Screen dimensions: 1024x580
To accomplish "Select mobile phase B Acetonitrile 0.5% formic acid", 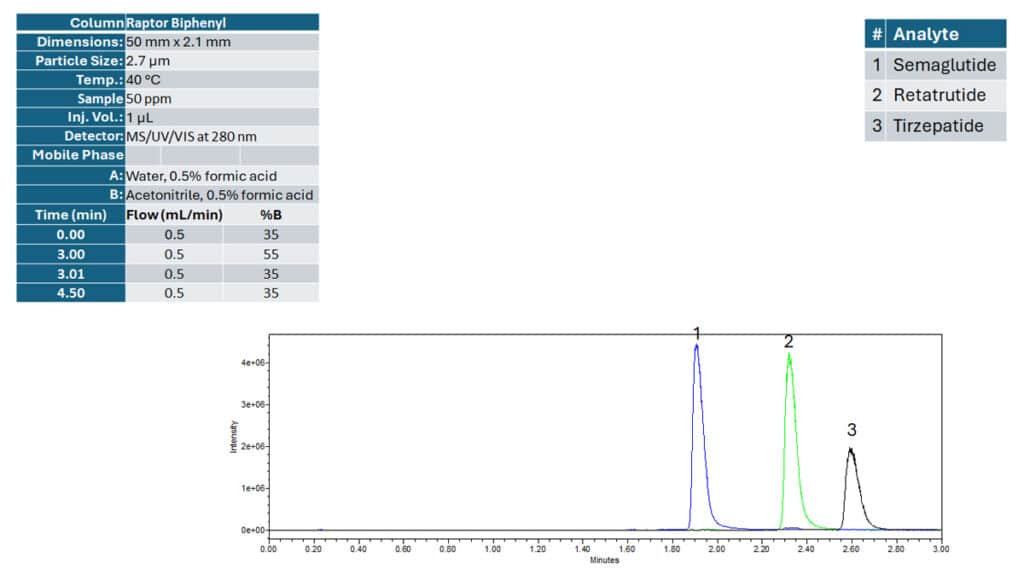I will coord(200,195).
